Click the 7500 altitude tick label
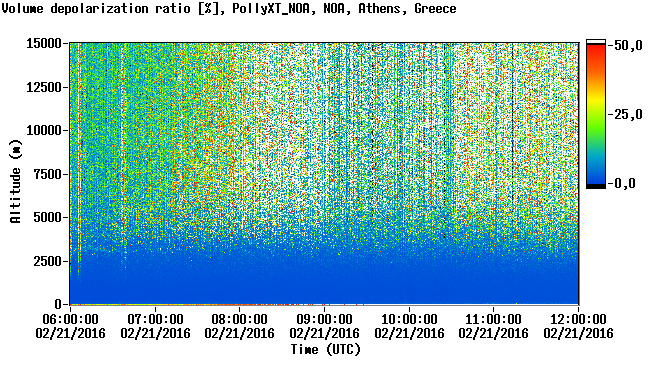 47,174
